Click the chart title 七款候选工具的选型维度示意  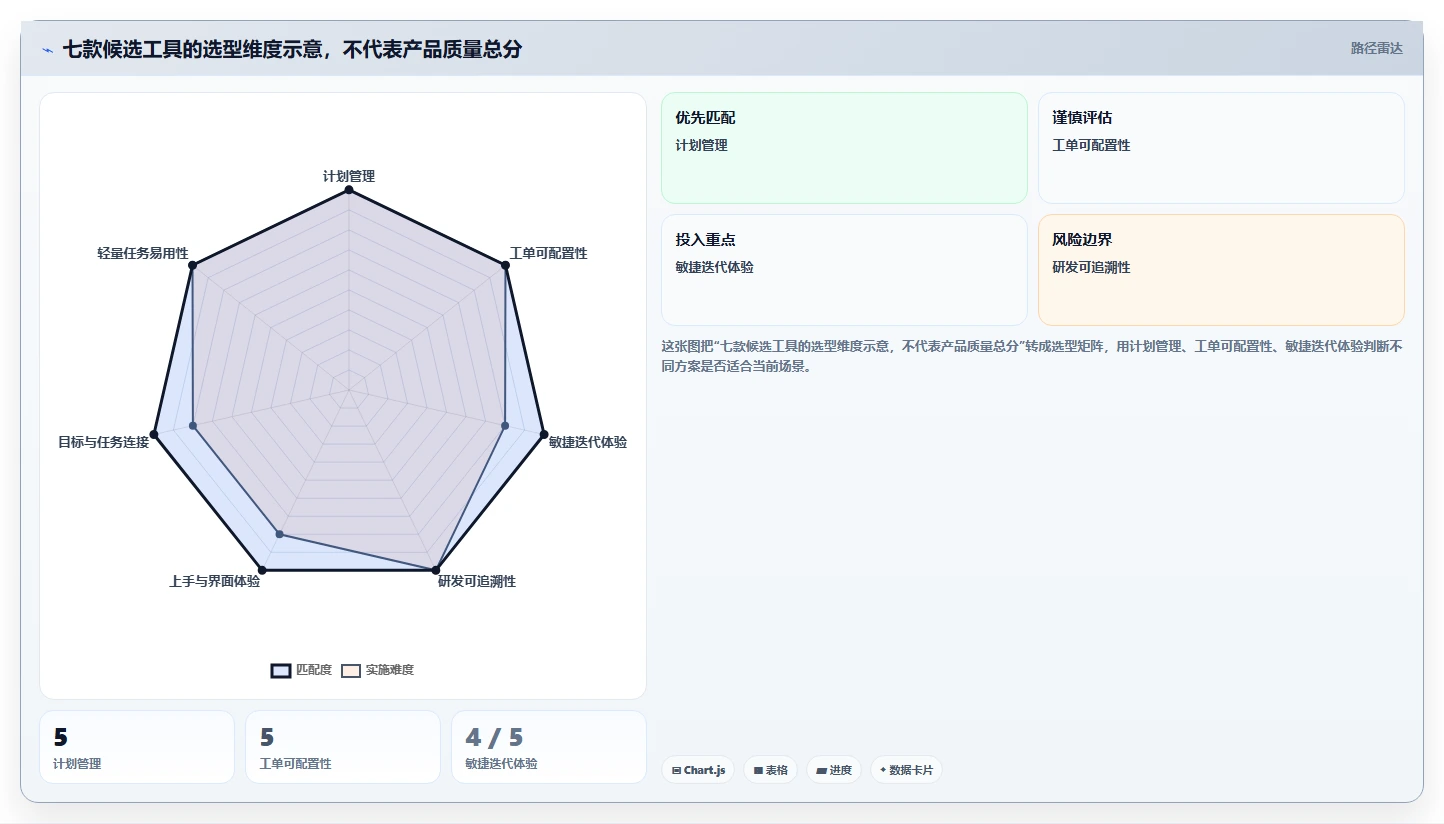[x=292, y=49]
